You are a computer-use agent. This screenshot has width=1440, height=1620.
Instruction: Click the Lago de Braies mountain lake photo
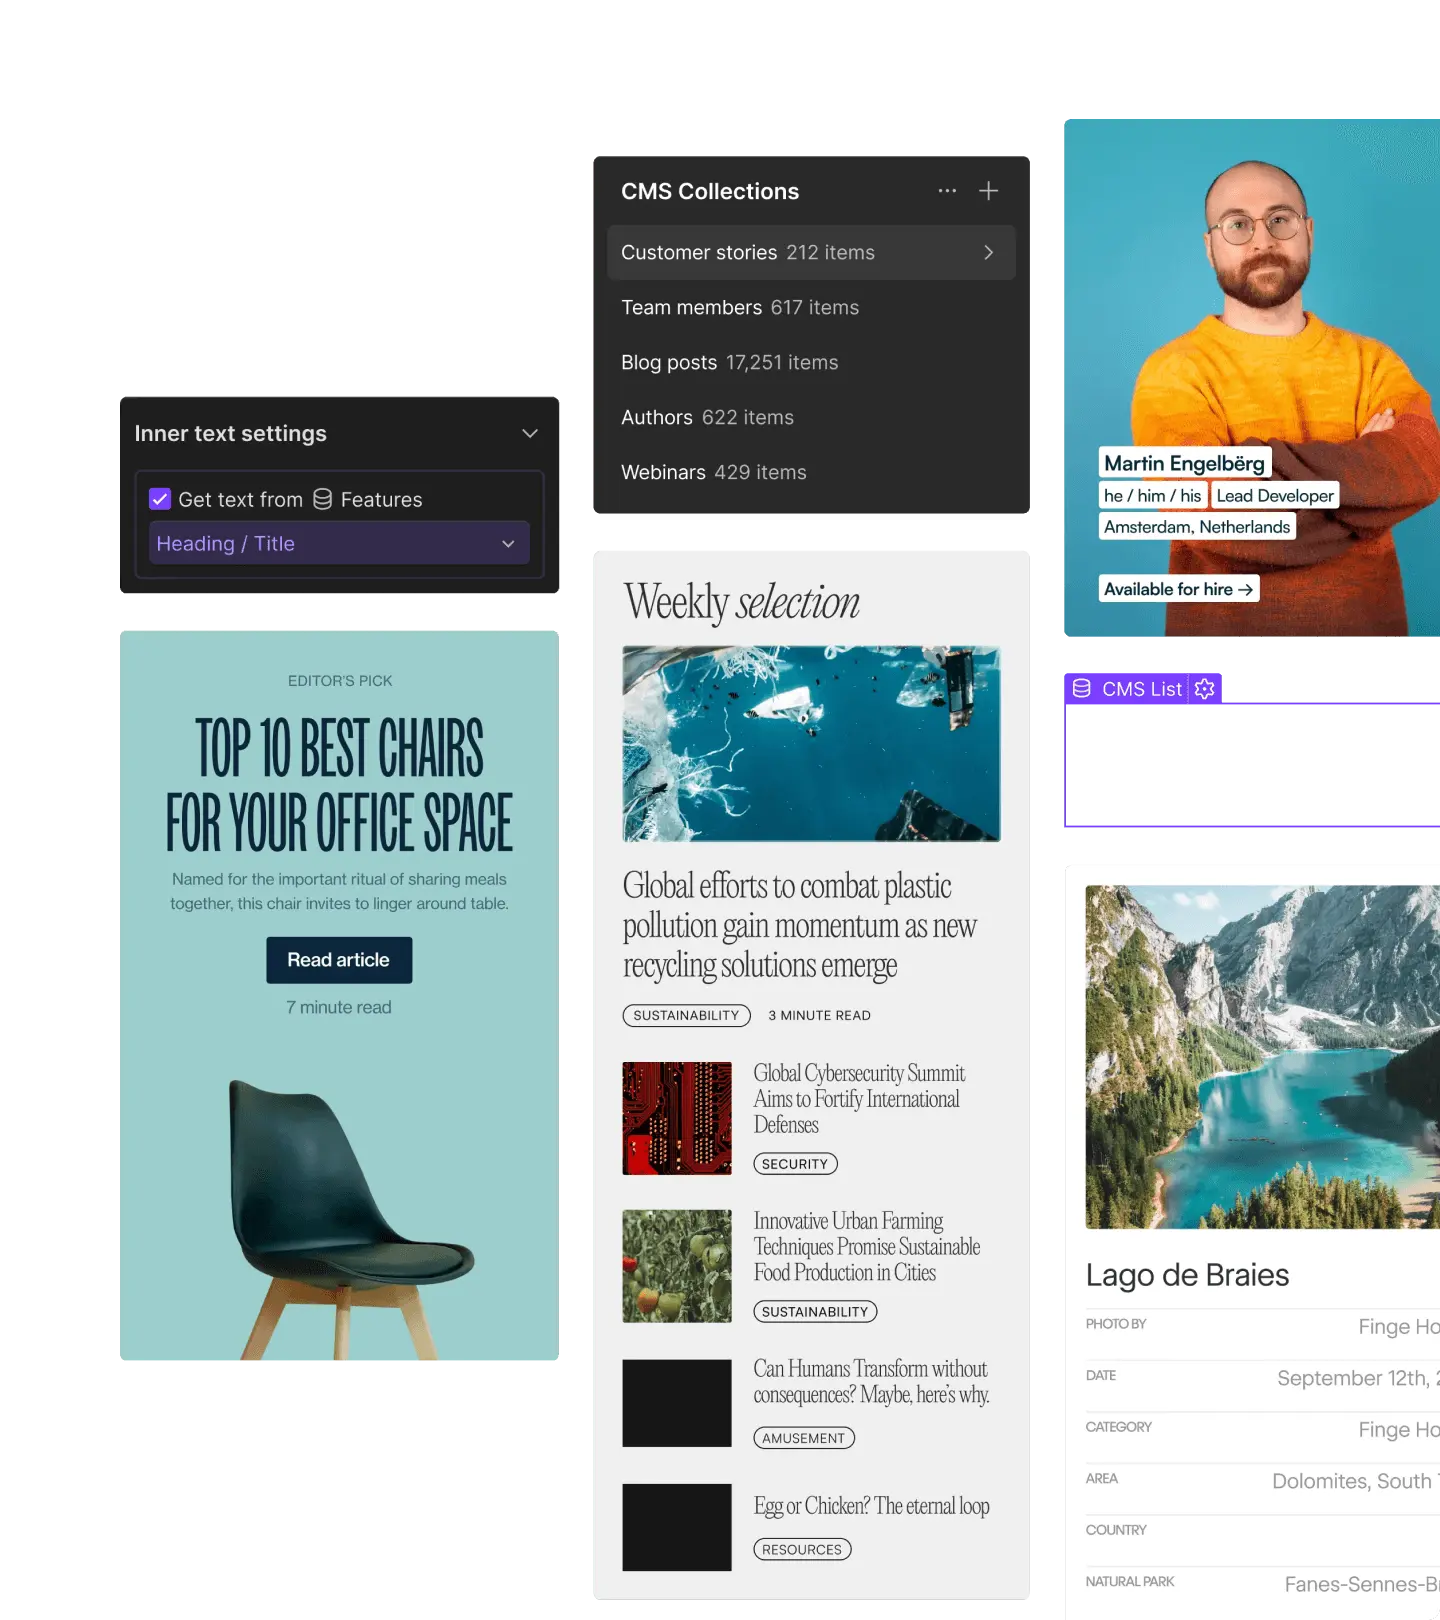1262,1056
